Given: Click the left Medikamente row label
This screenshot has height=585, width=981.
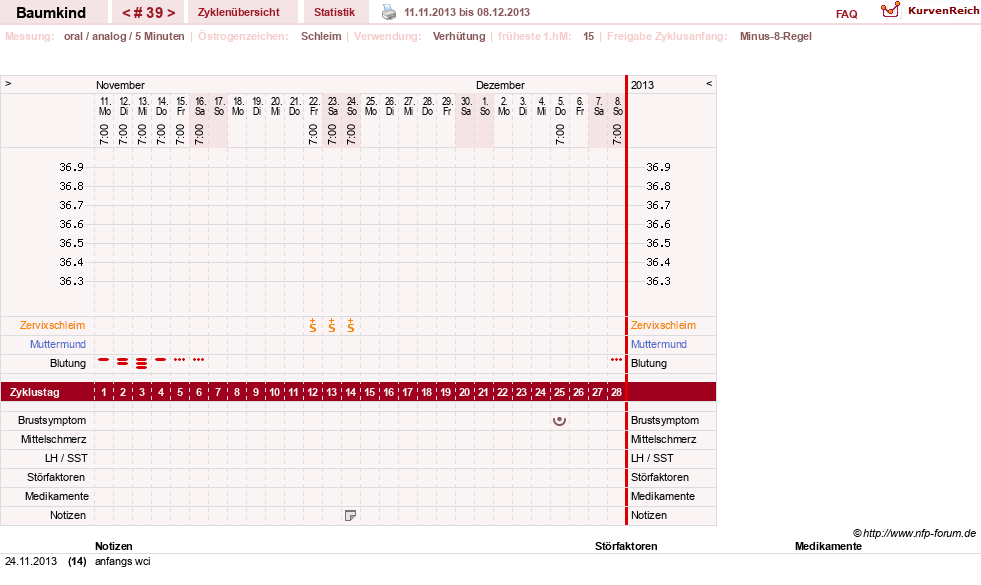Looking at the screenshot, I should pos(57,496).
